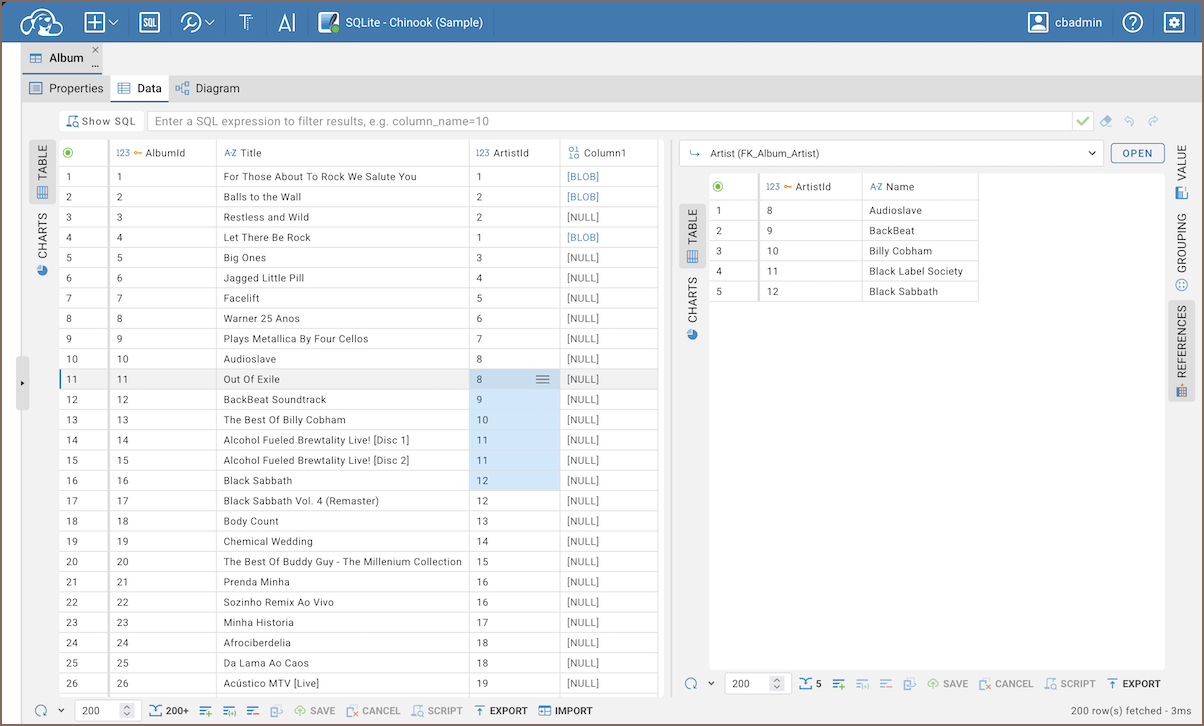The height and width of the screenshot is (726, 1204).
Task: Open the settings gear in the header
Action: coord(1174,22)
